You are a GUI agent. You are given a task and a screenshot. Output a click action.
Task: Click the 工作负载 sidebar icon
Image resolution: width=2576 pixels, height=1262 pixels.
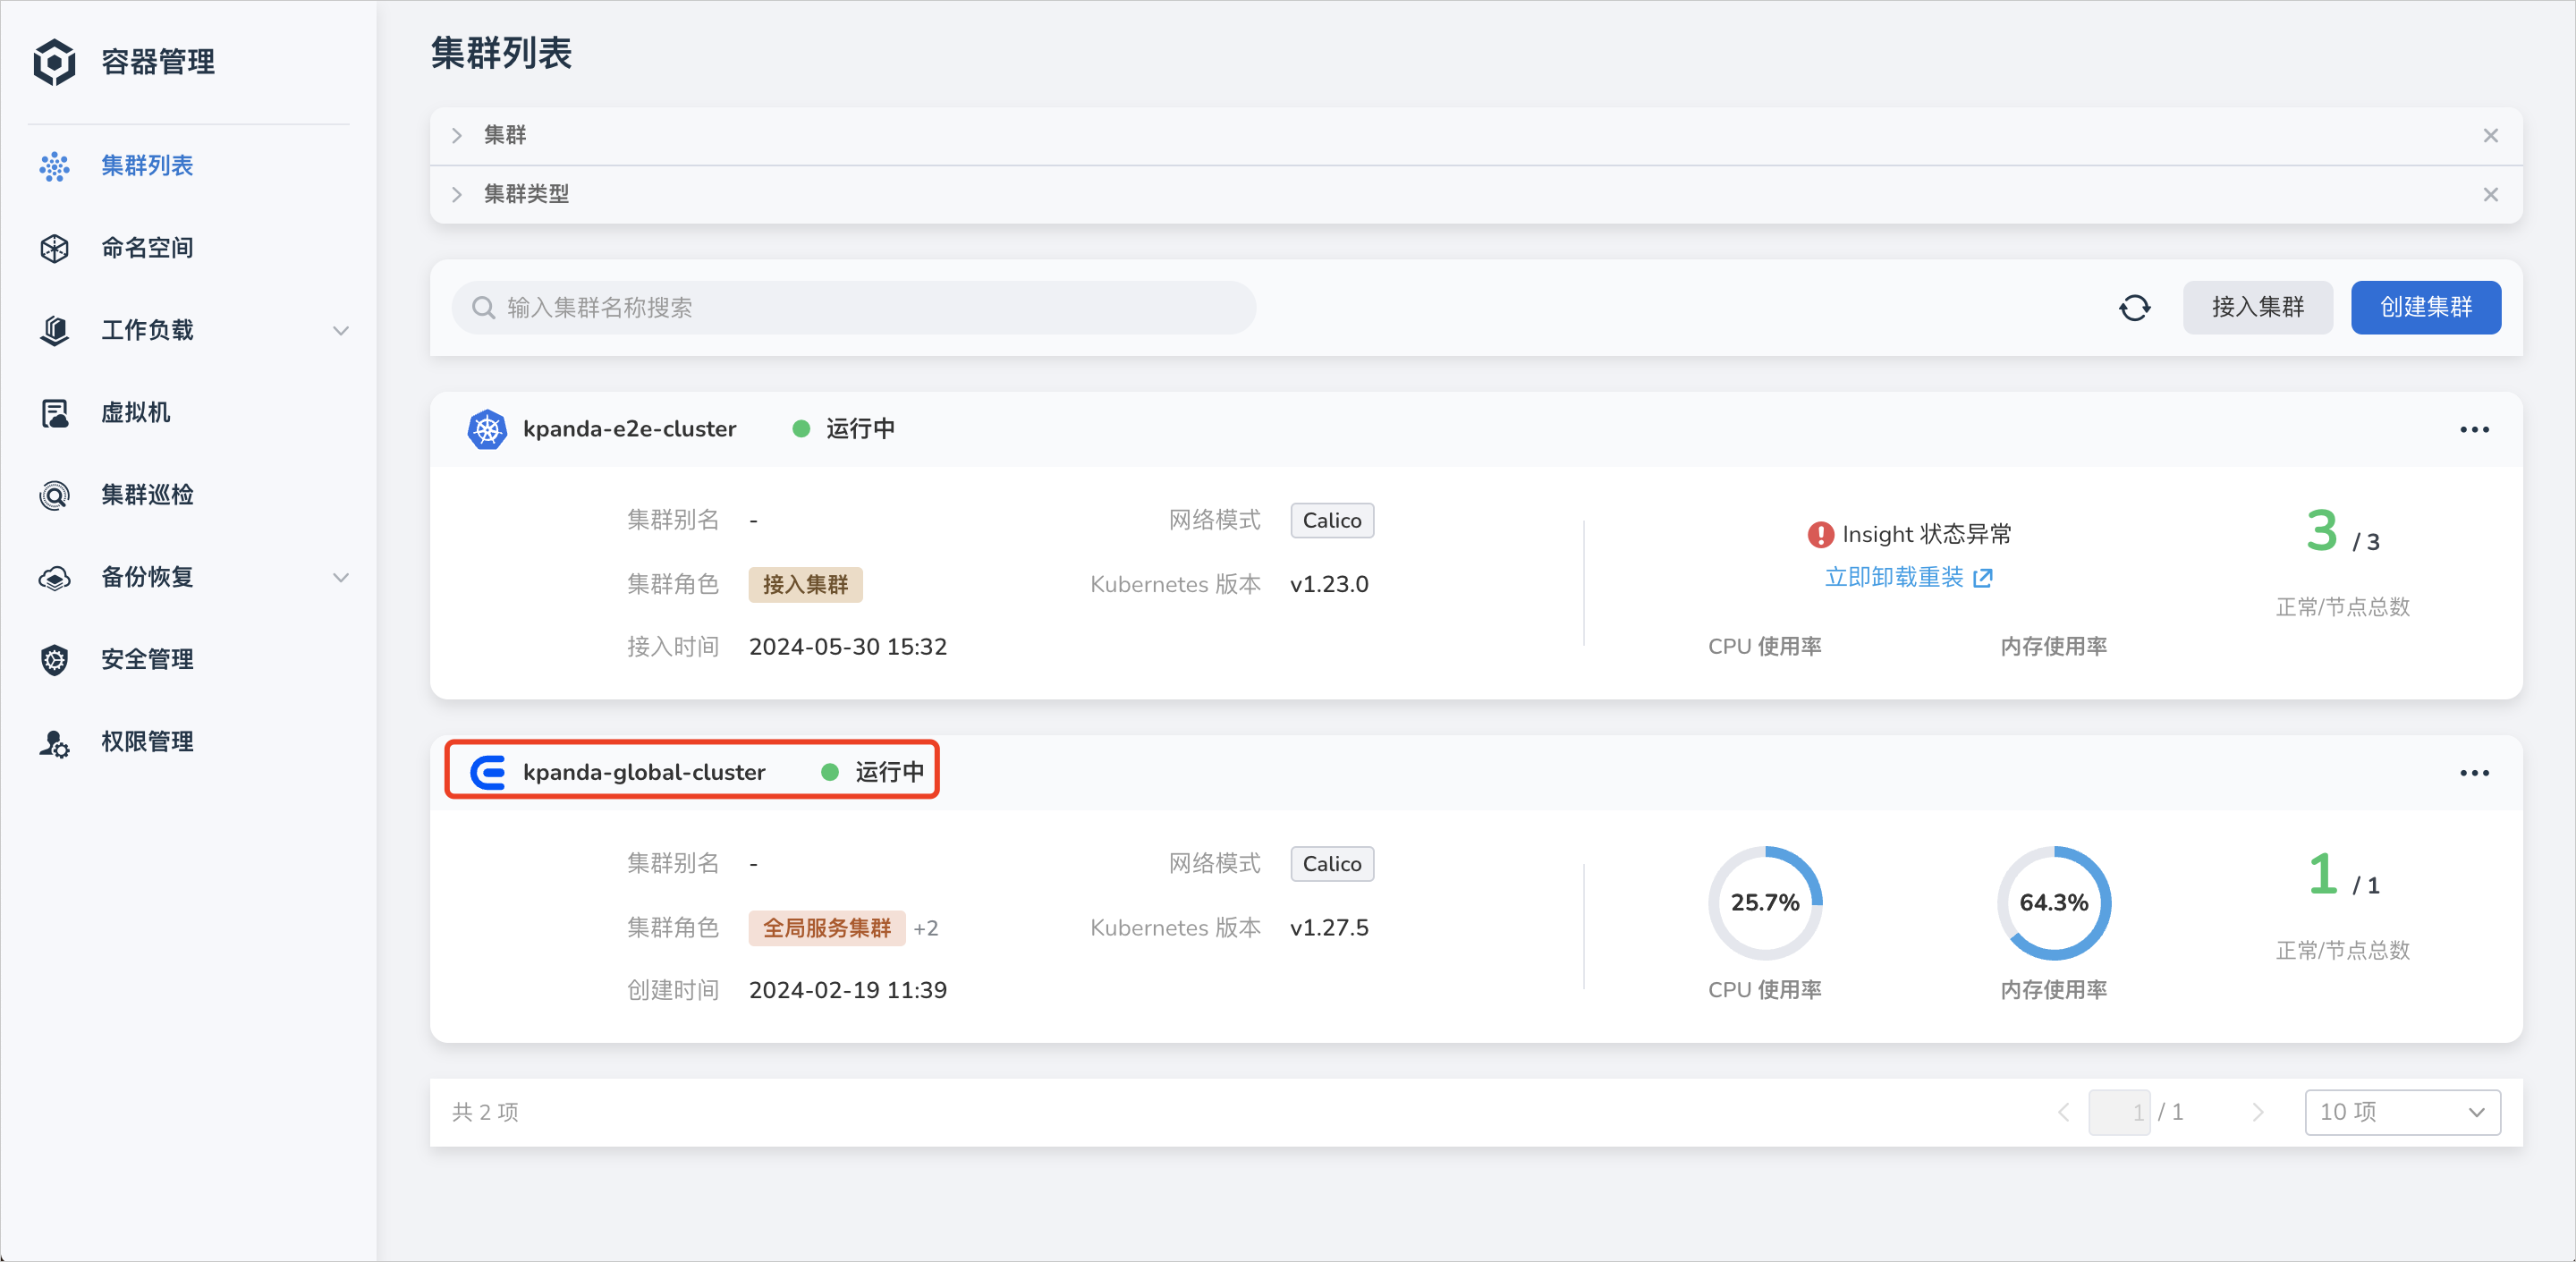[54, 330]
